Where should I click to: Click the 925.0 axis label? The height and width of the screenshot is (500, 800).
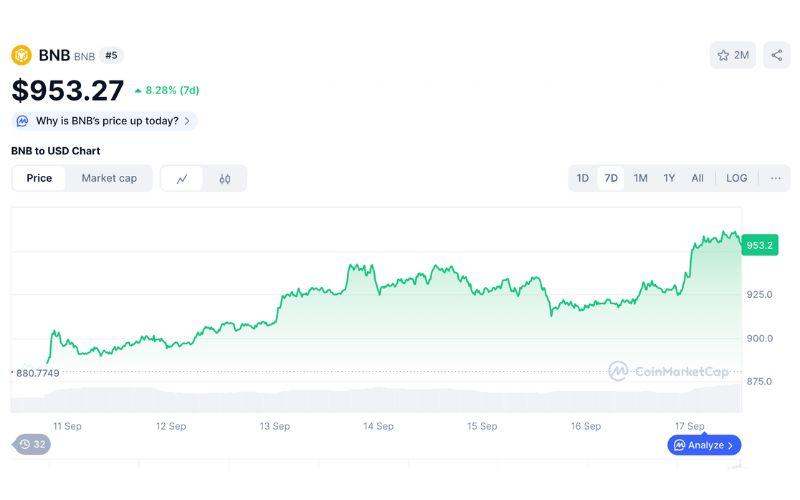click(759, 294)
